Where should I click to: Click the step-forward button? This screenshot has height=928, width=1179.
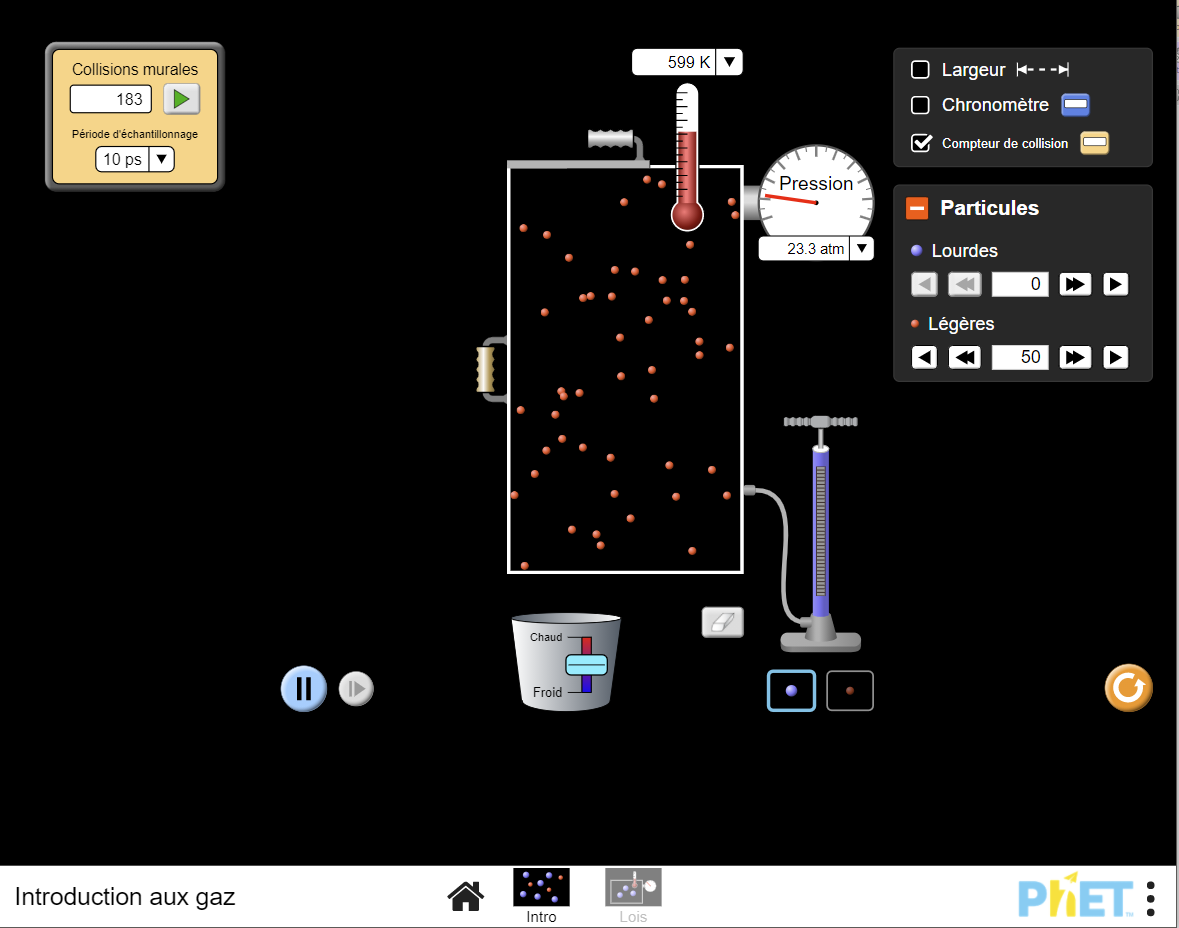coord(356,688)
